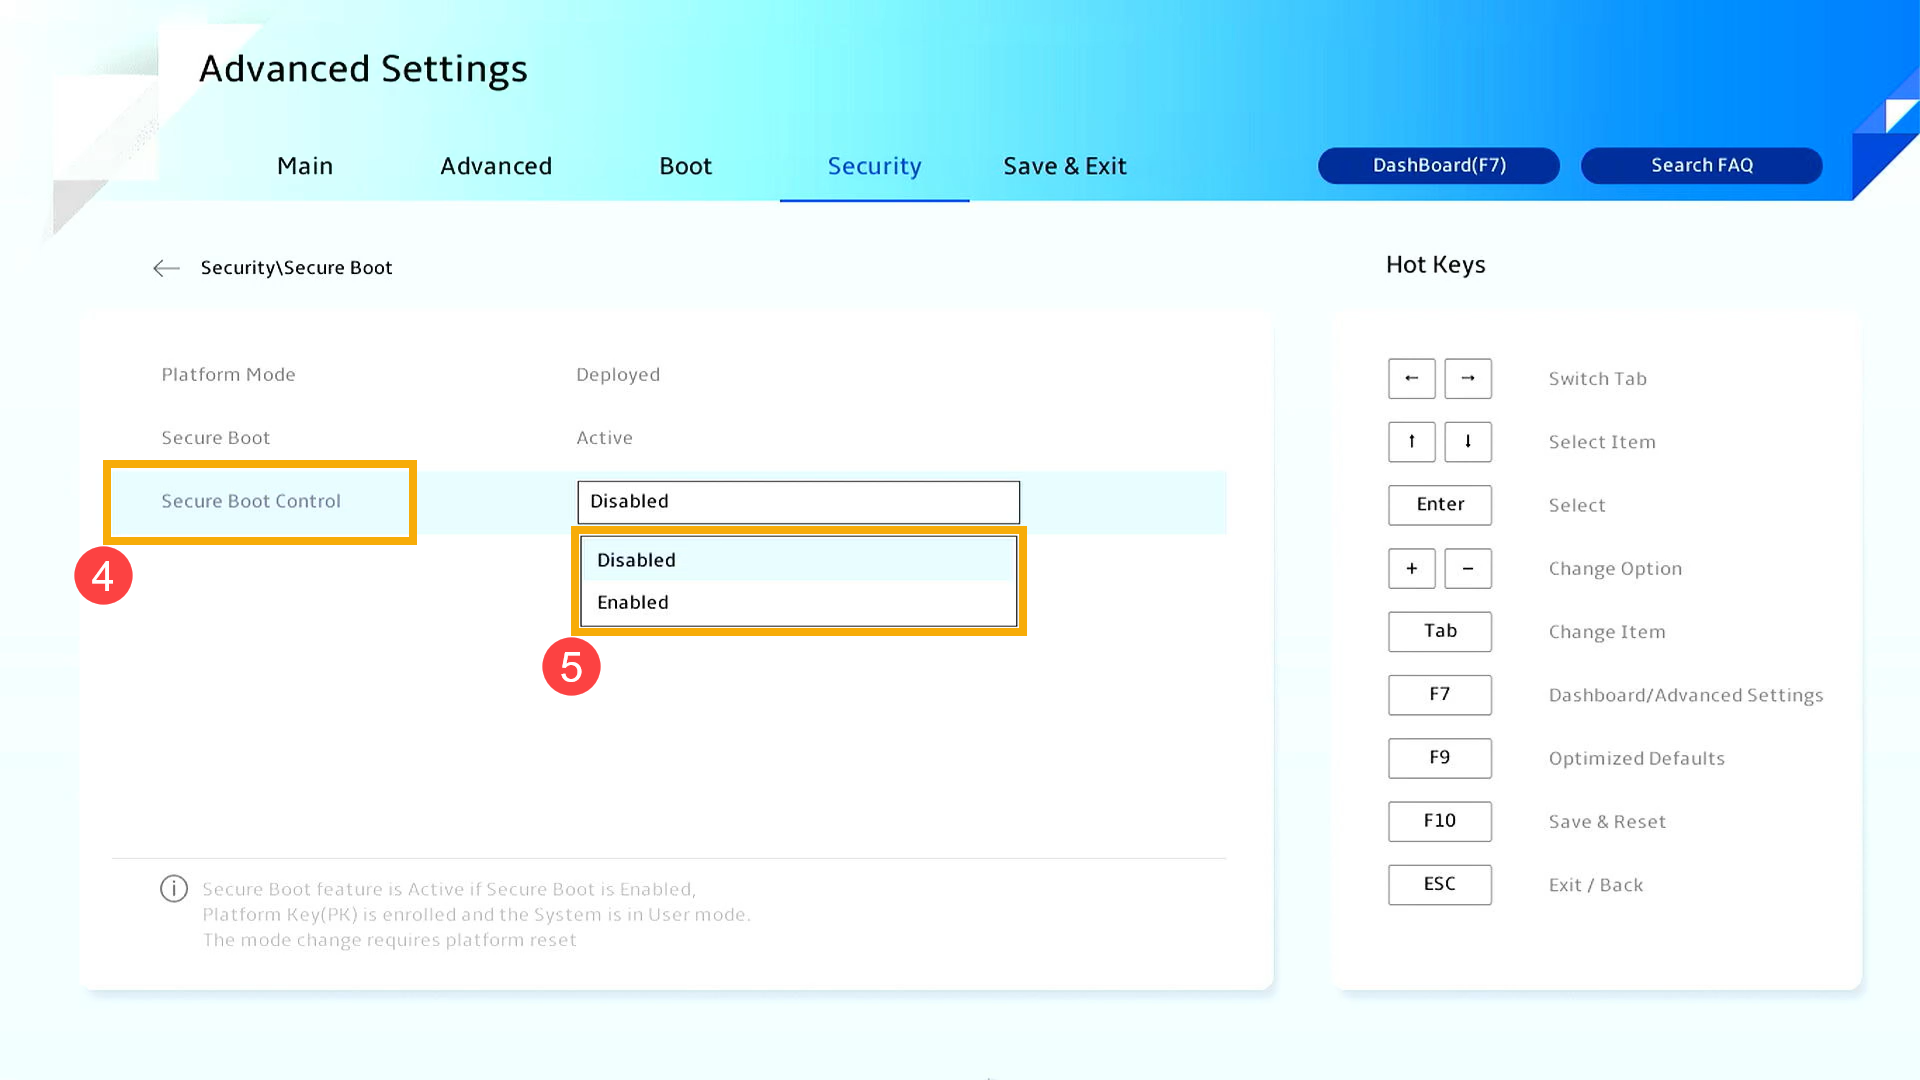Click the ESC hot key button
Screen dimensions: 1920x1080
point(1439,884)
